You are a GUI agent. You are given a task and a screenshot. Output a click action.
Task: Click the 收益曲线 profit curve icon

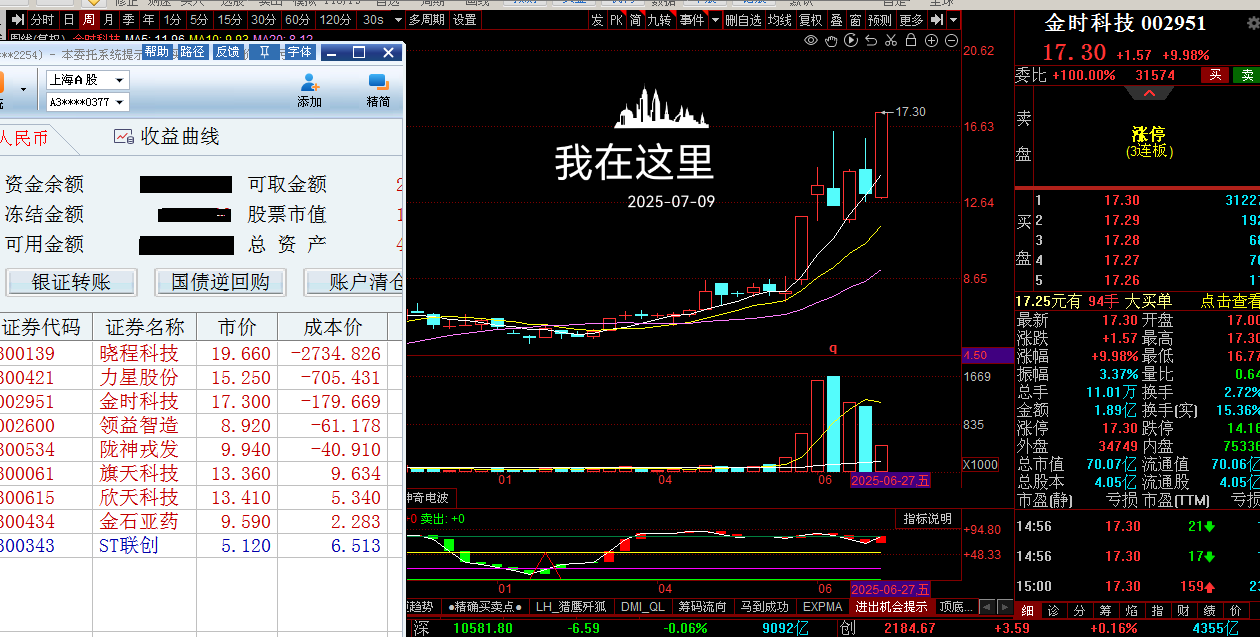coord(123,137)
